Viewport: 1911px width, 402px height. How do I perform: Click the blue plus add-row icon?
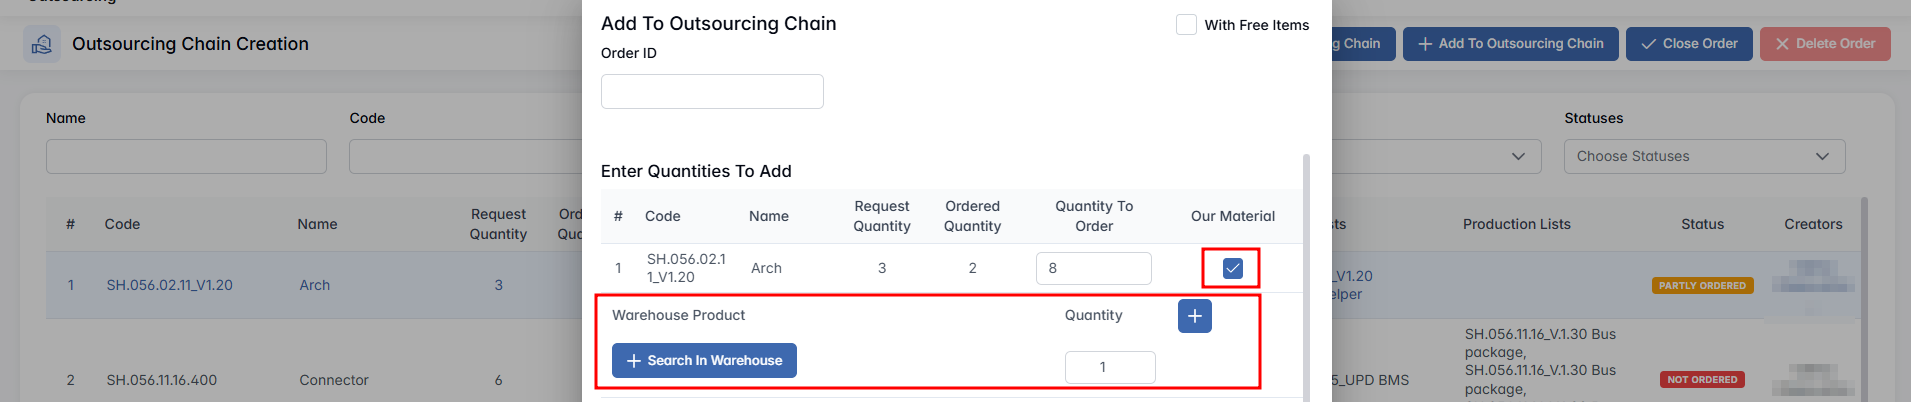click(1194, 316)
